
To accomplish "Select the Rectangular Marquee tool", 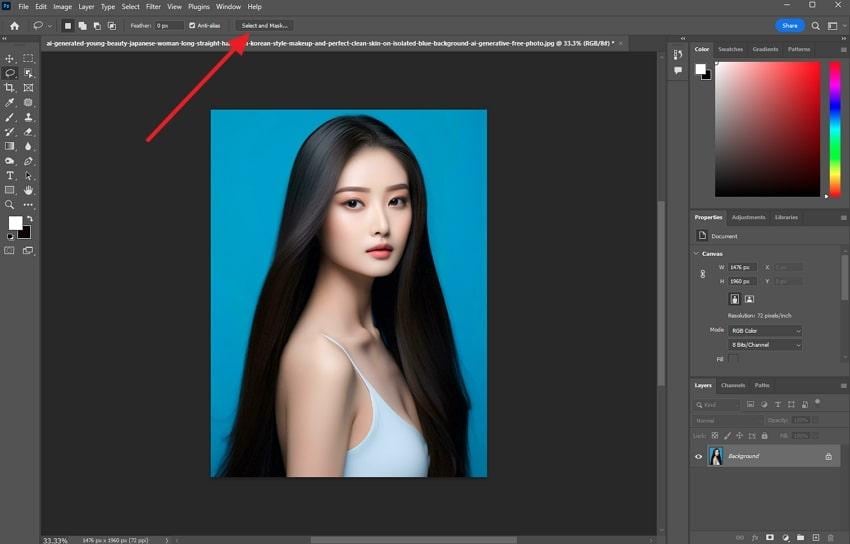I will (x=28, y=59).
